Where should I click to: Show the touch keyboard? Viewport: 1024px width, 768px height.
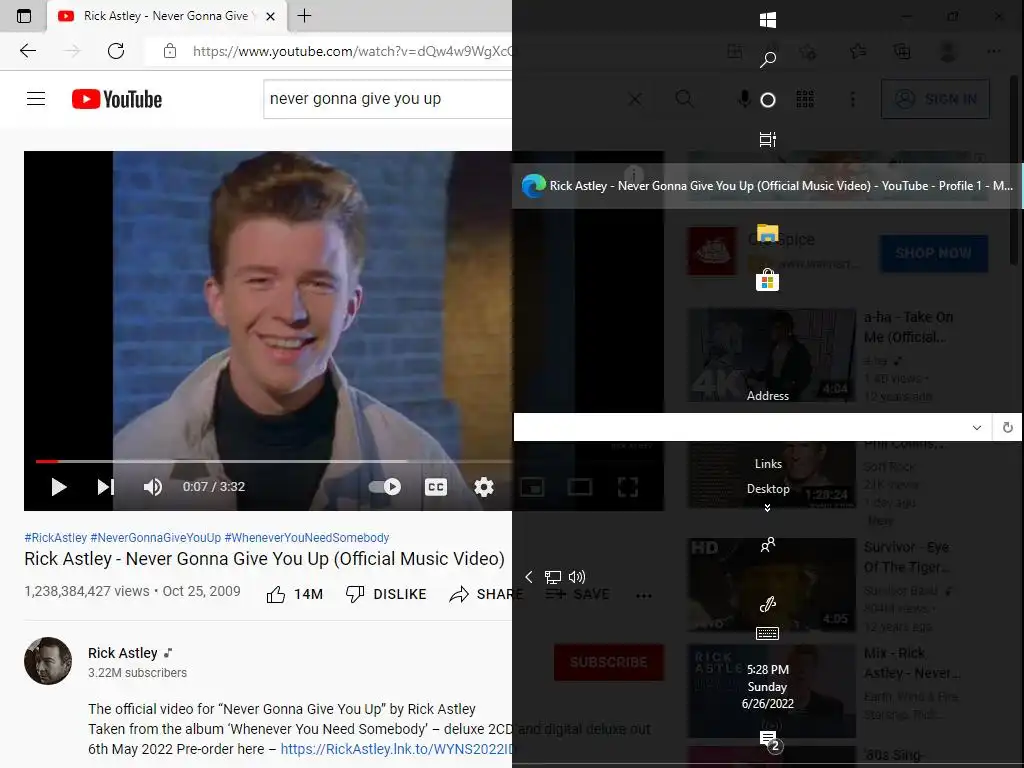[x=767, y=633]
